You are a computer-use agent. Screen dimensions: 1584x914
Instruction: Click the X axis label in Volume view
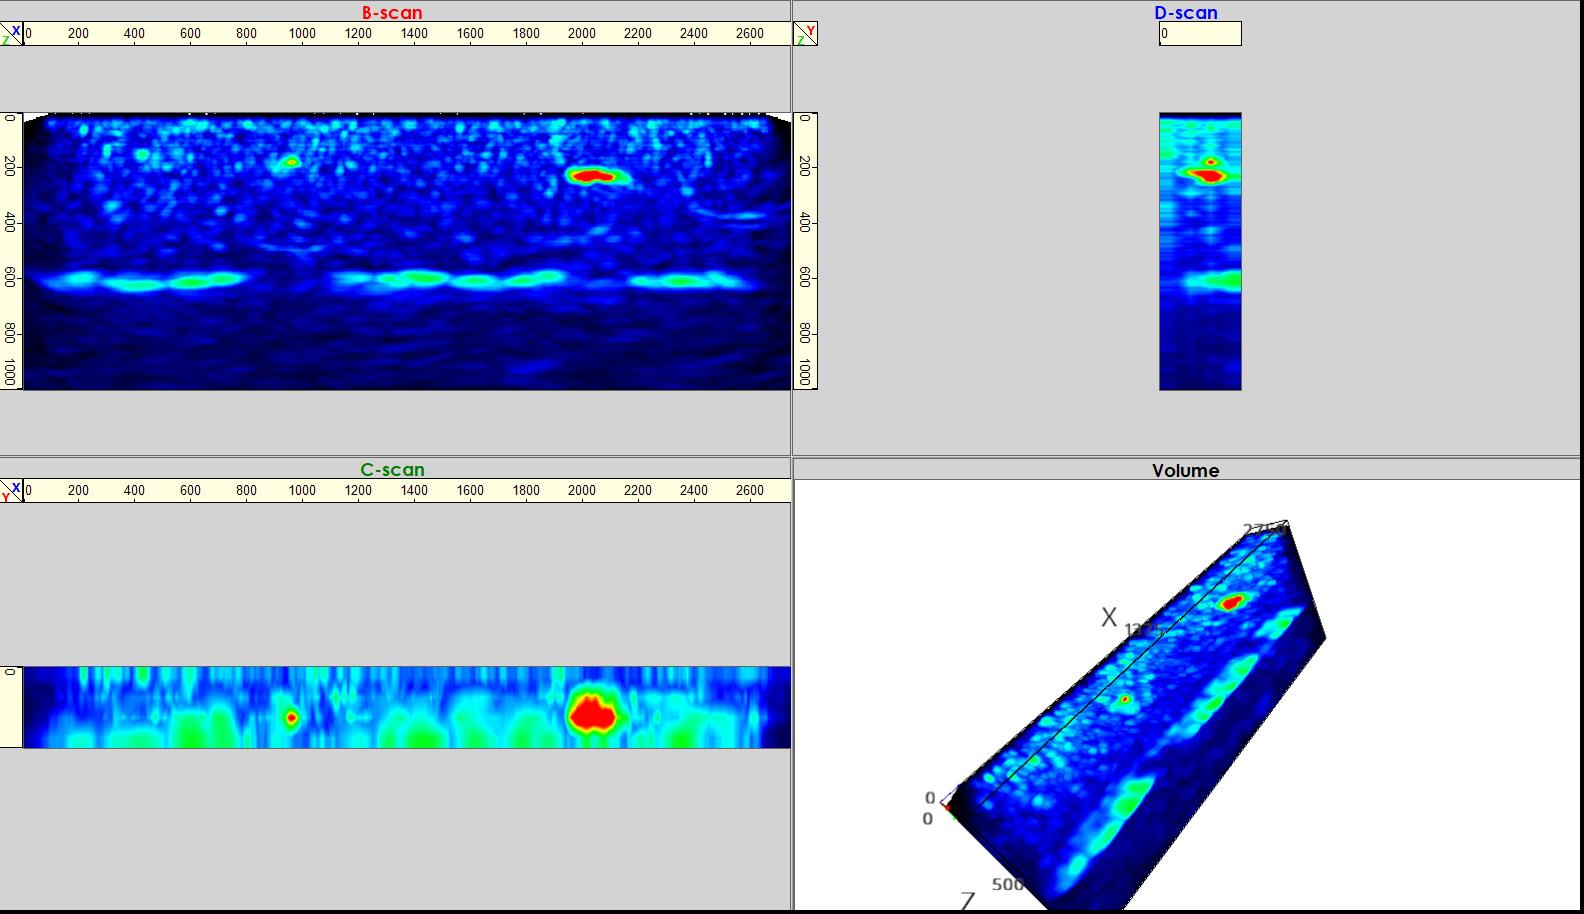click(x=1109, y=618)
